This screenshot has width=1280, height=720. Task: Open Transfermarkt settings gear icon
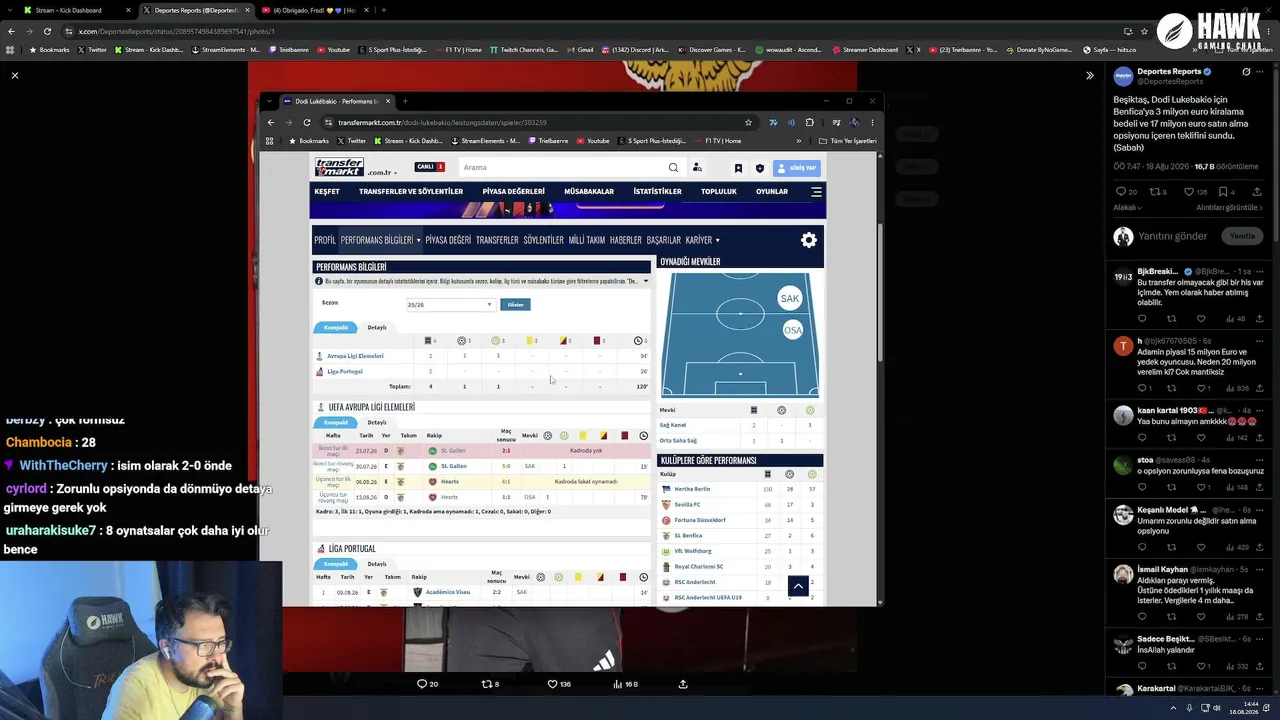(x=809, y=240)
